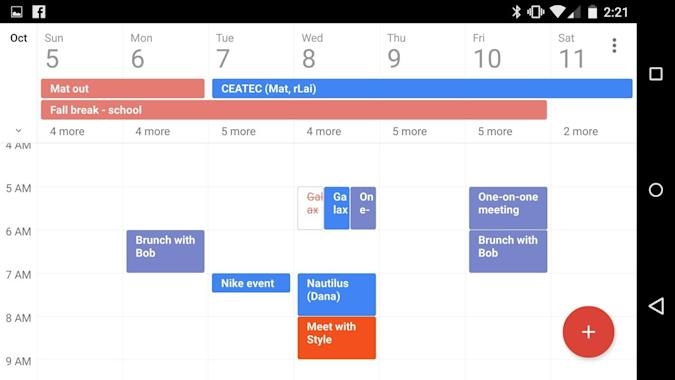
Task: Select the Oct month label
Action: coord(19,38)
